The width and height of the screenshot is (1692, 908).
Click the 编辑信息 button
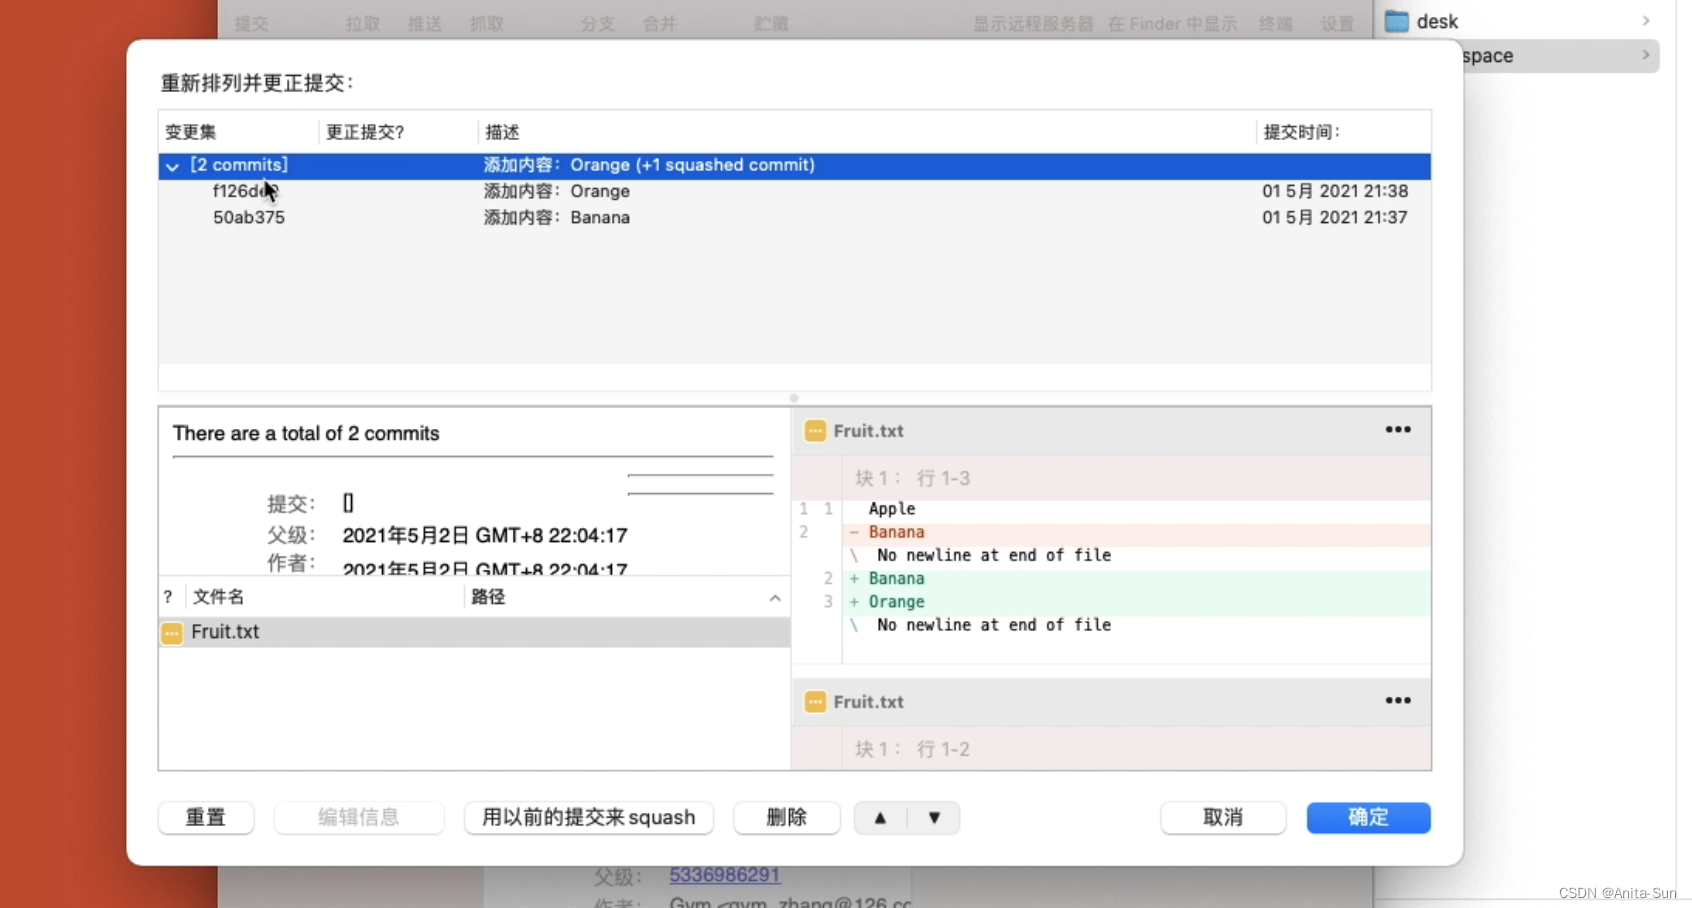point(358,818)
